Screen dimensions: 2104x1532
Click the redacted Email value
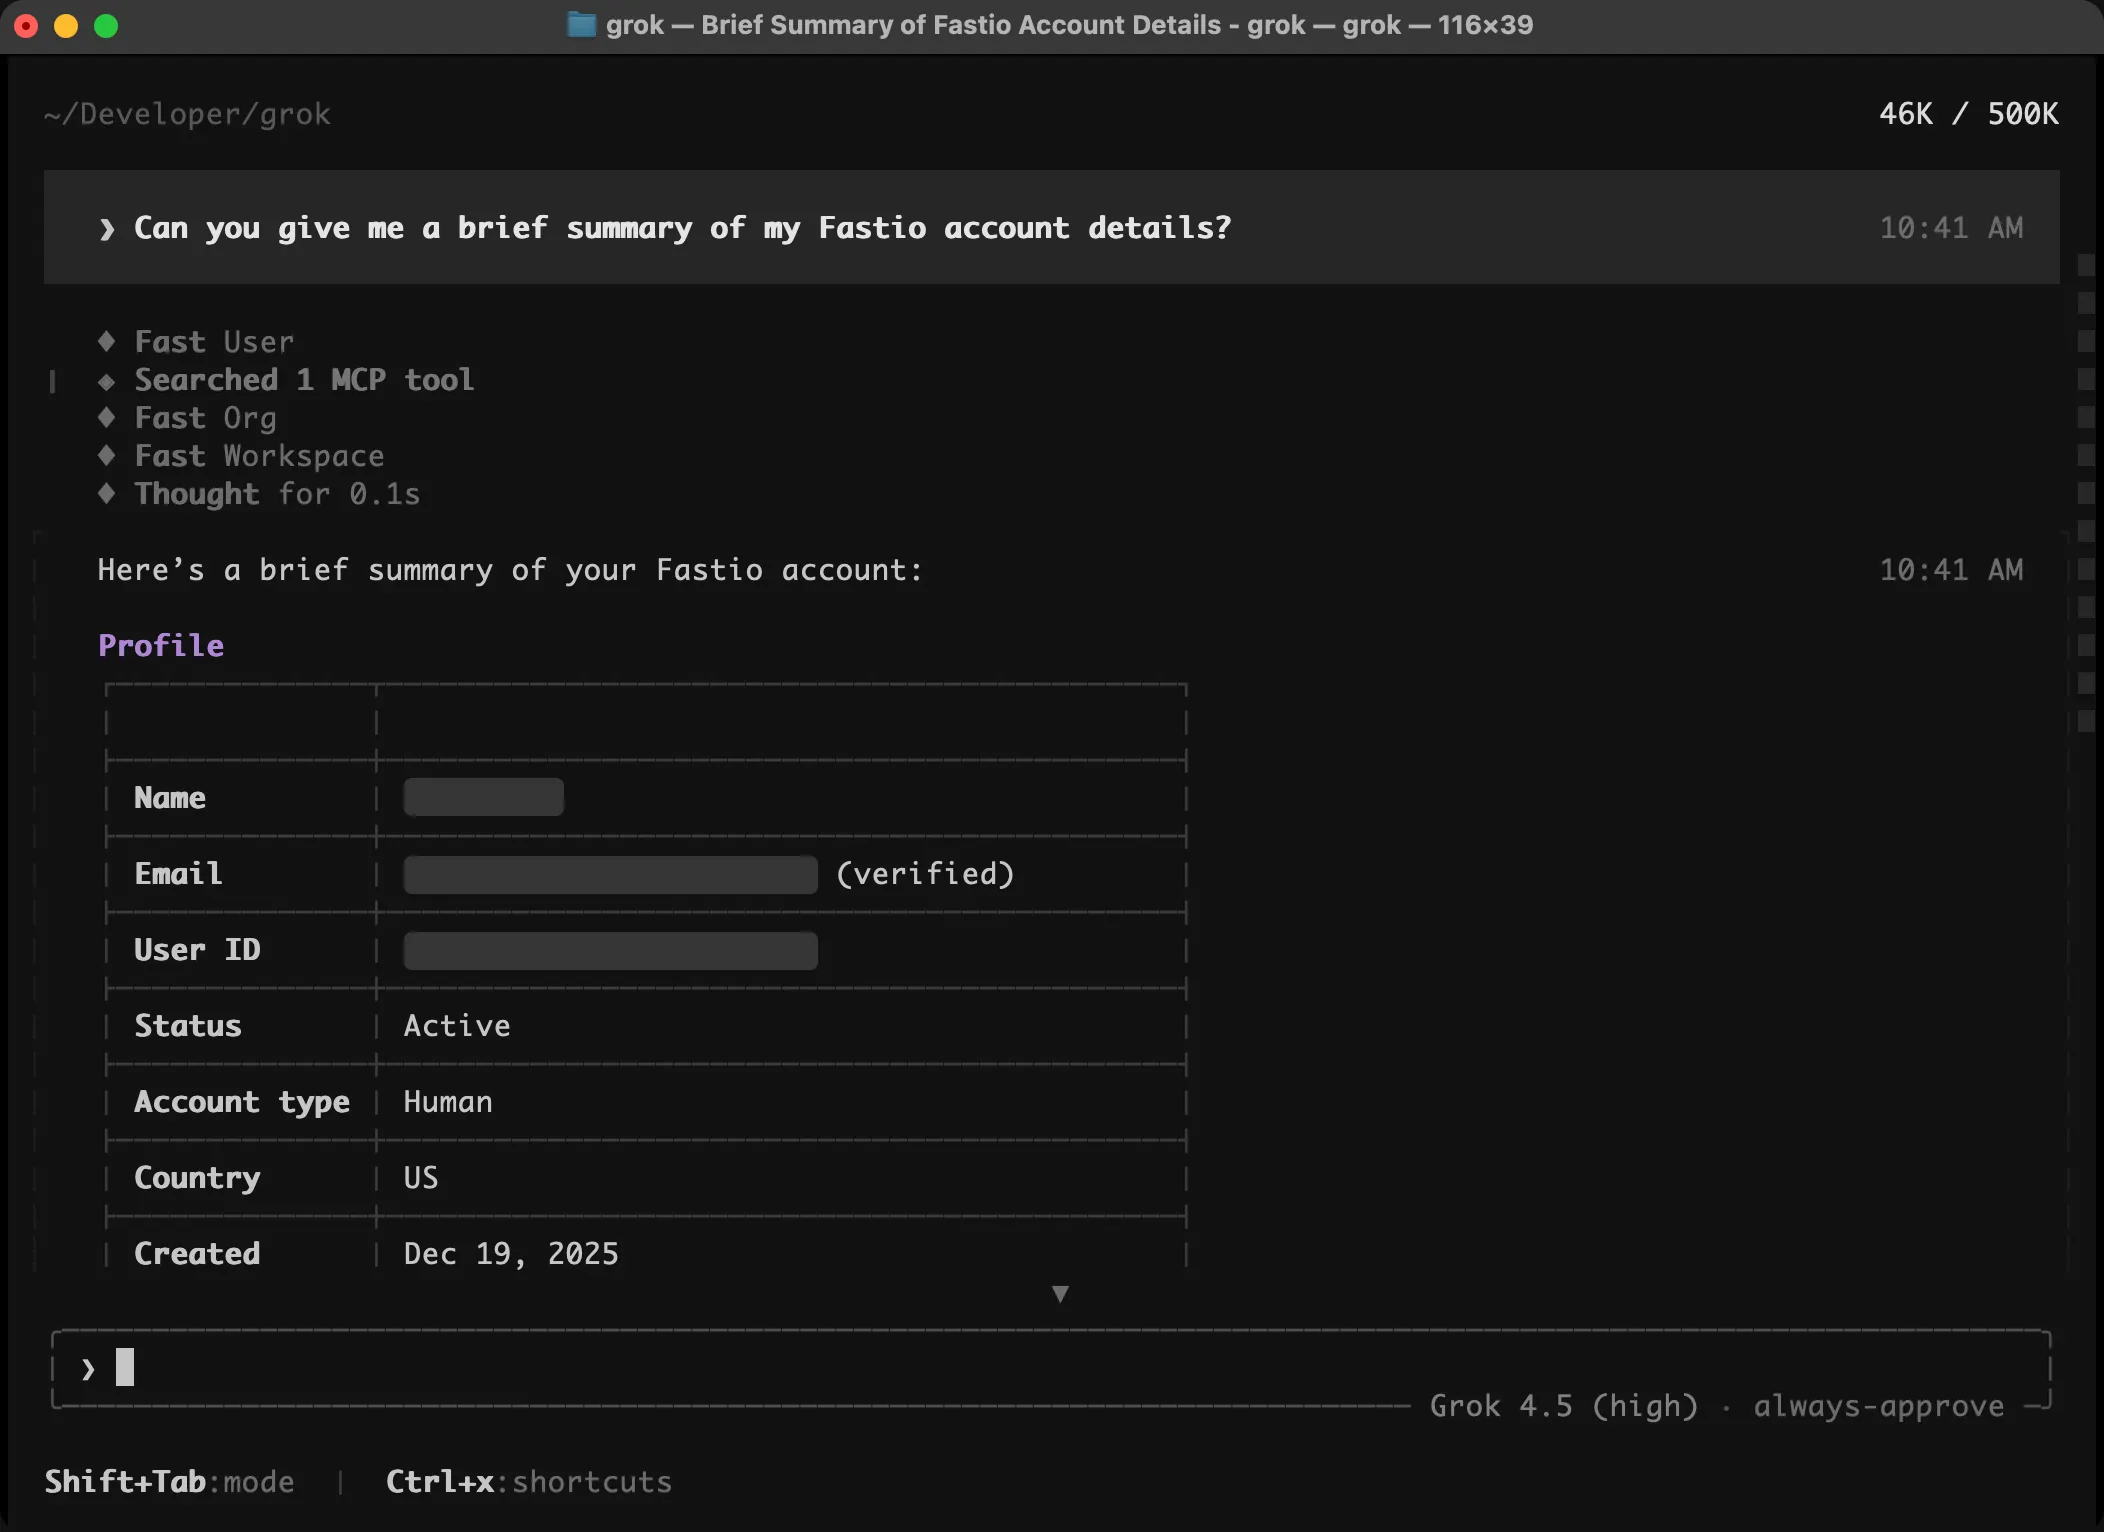[x=610, y=874]
